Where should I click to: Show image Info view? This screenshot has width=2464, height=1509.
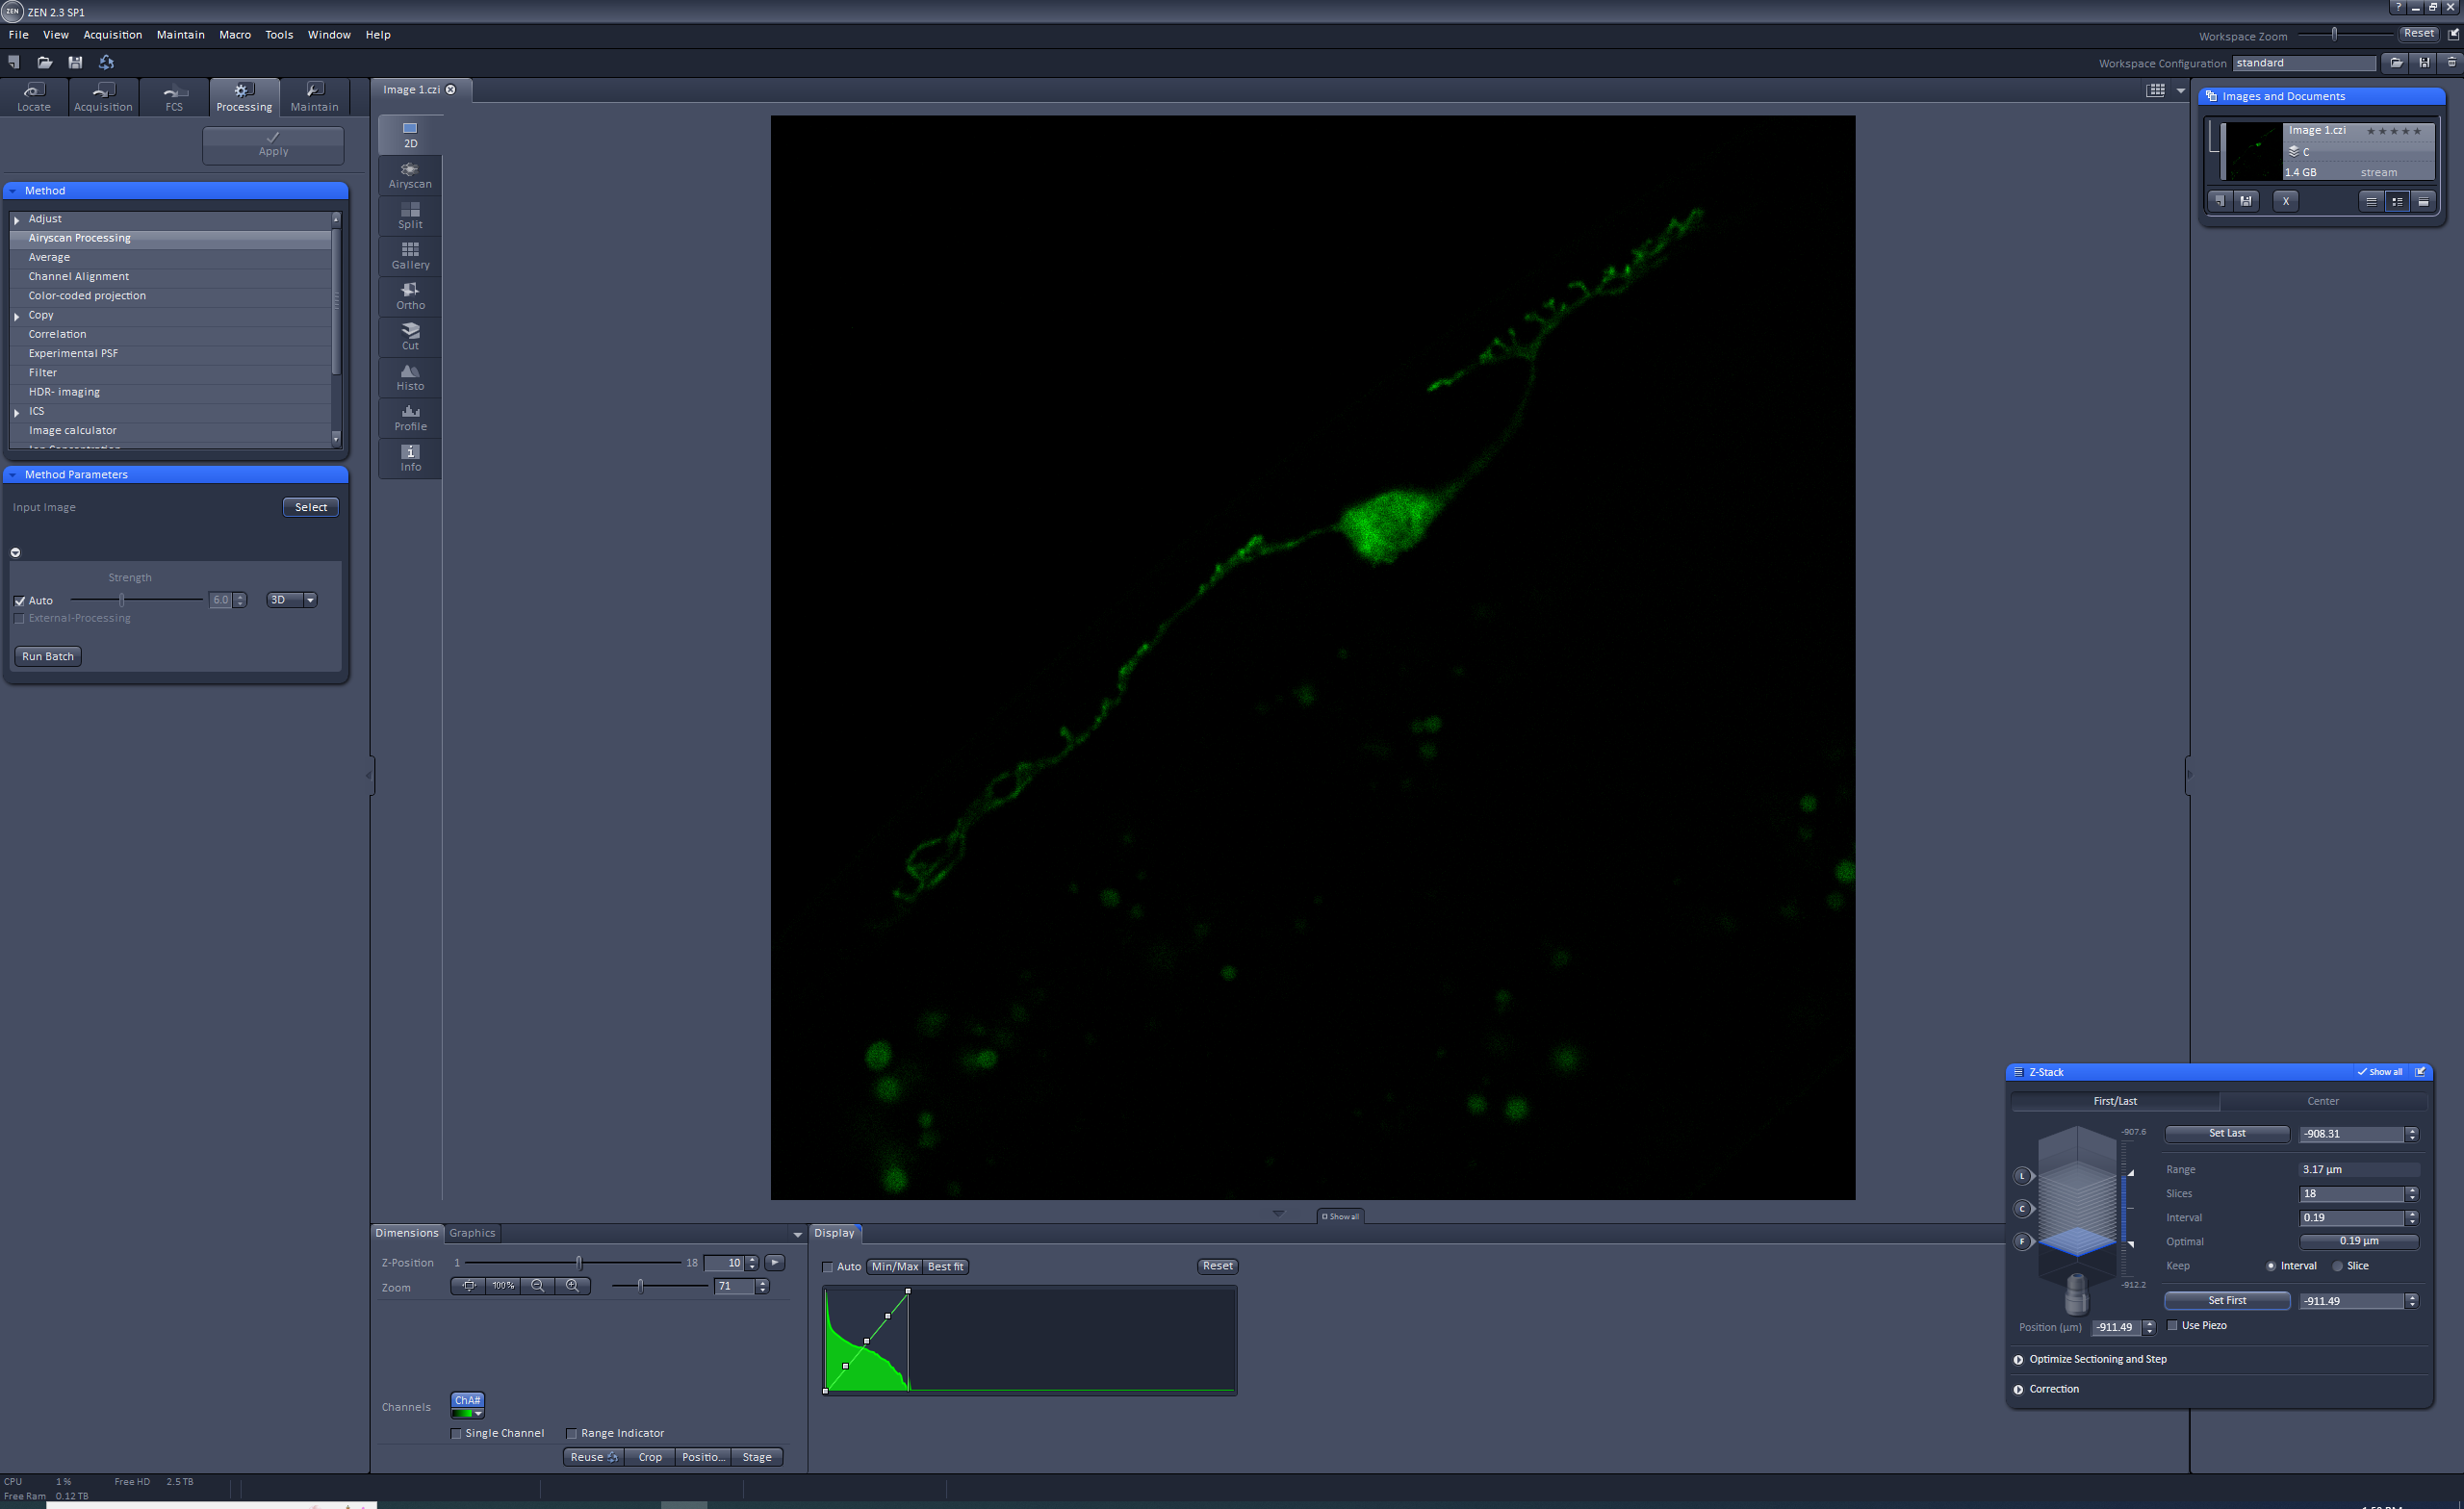410,457
